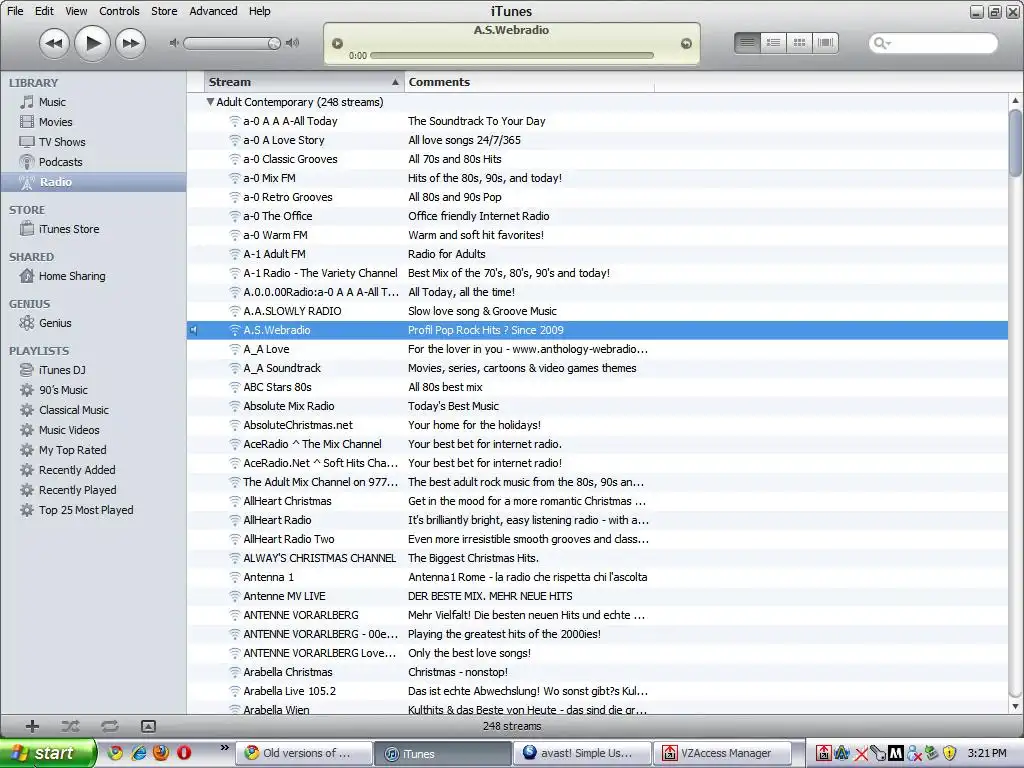Toggle Shuffle
Image resolution: width=1024 pixels, height=768 pixels.
(x=71, y=726)
